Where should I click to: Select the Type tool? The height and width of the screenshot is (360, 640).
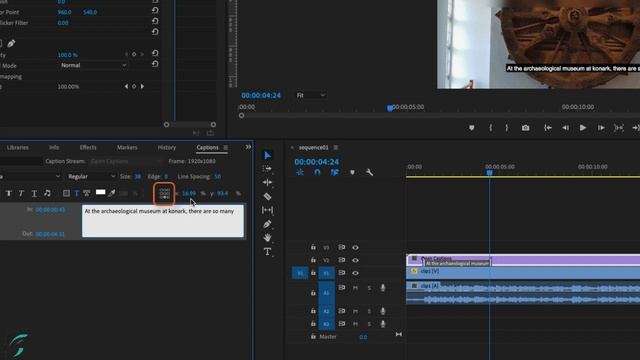(267, 251)
